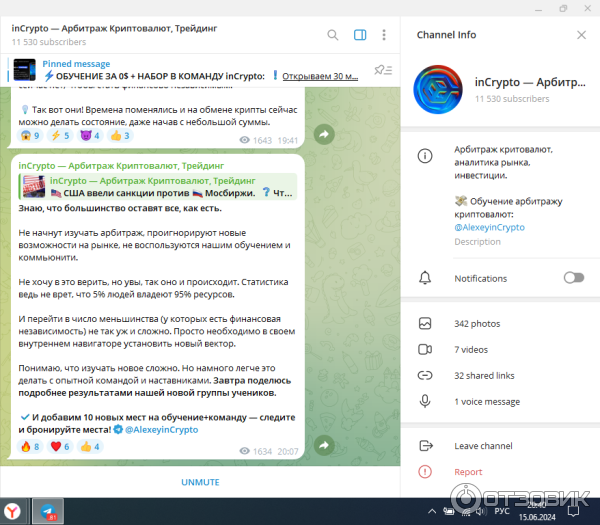The width and height of the screenshot is (600, 525).
Task: Open the @AlexeyinCrypto link in channel description
Action: click(489, 227)
